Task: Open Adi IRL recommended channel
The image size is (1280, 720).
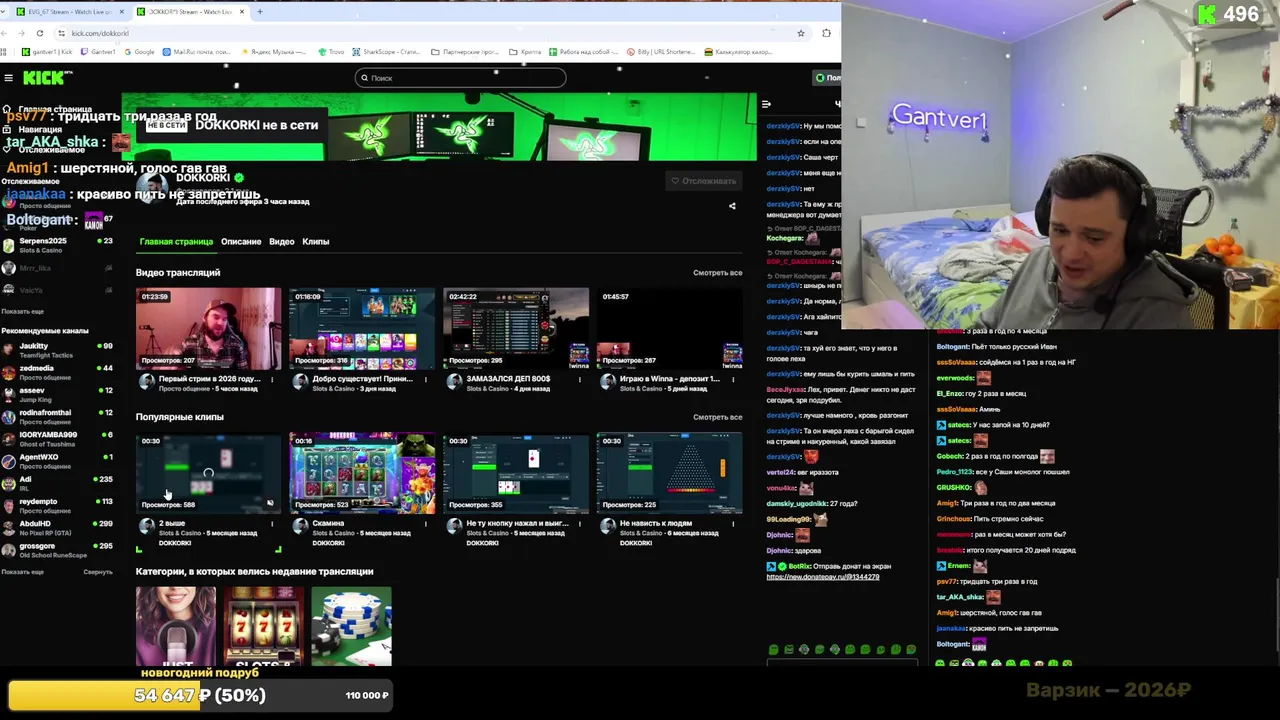Action: tap(57, 483)
